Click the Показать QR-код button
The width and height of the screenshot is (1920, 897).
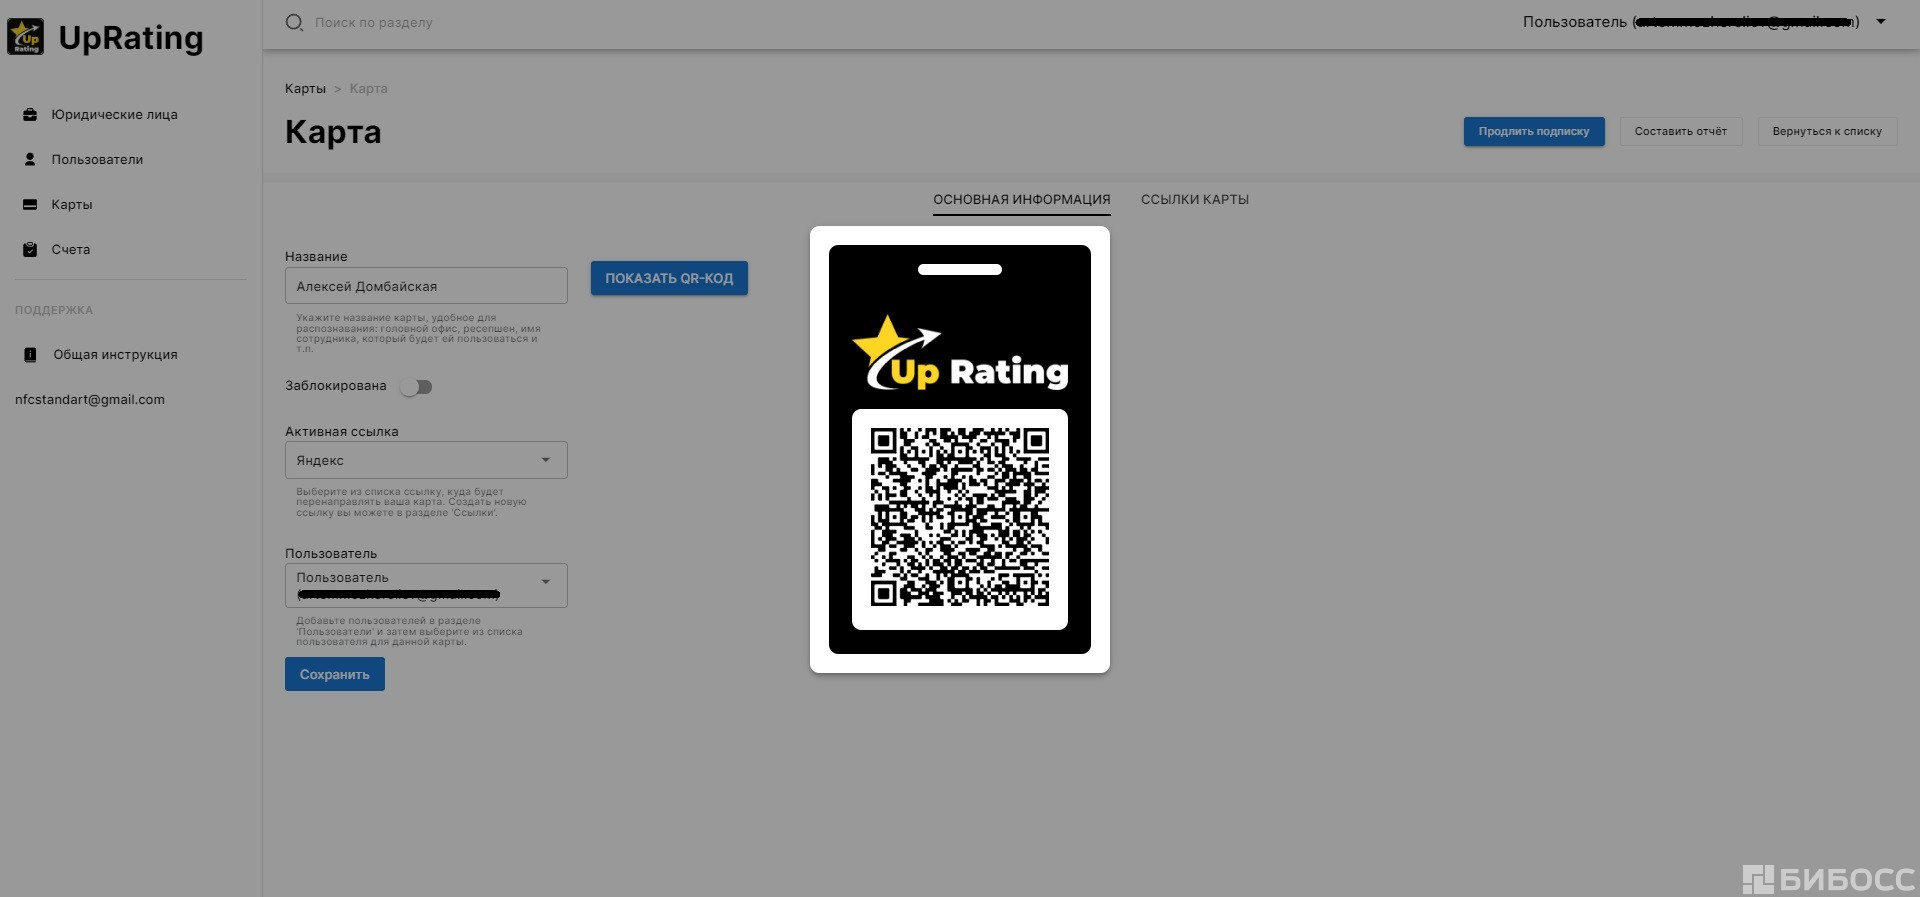tap(669, 278)
